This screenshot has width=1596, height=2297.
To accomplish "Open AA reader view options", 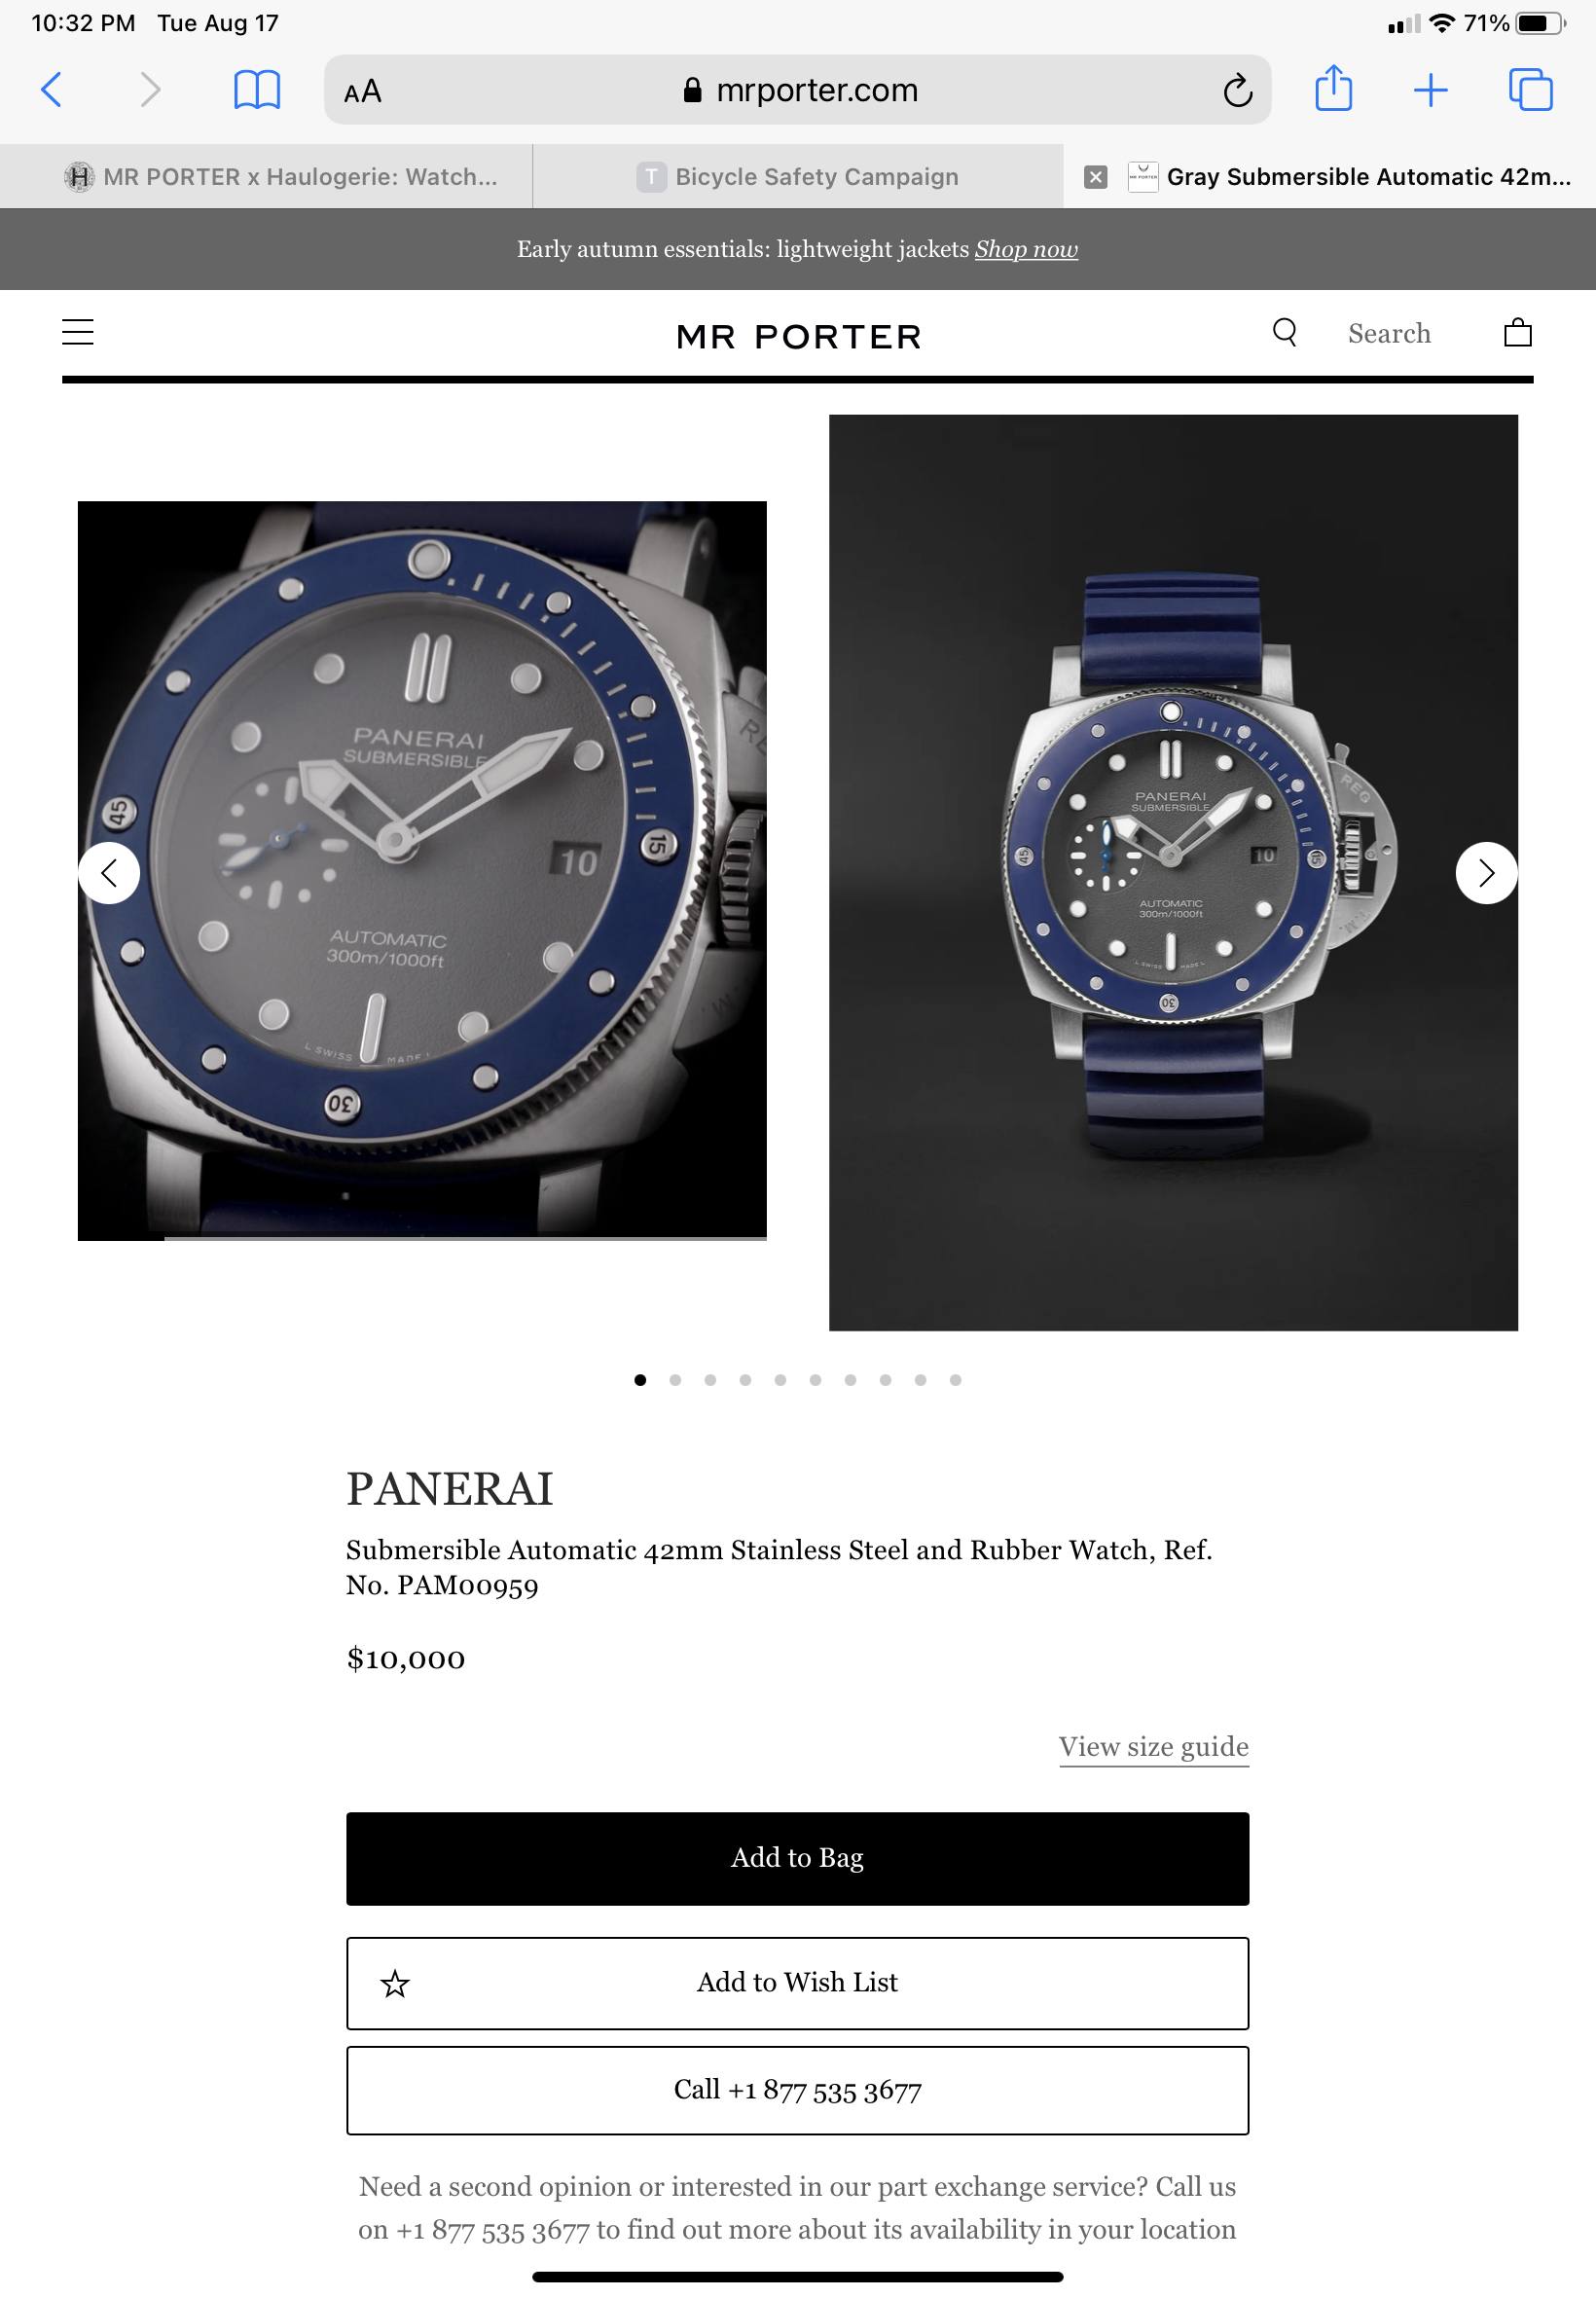I will tap(362, 92).
